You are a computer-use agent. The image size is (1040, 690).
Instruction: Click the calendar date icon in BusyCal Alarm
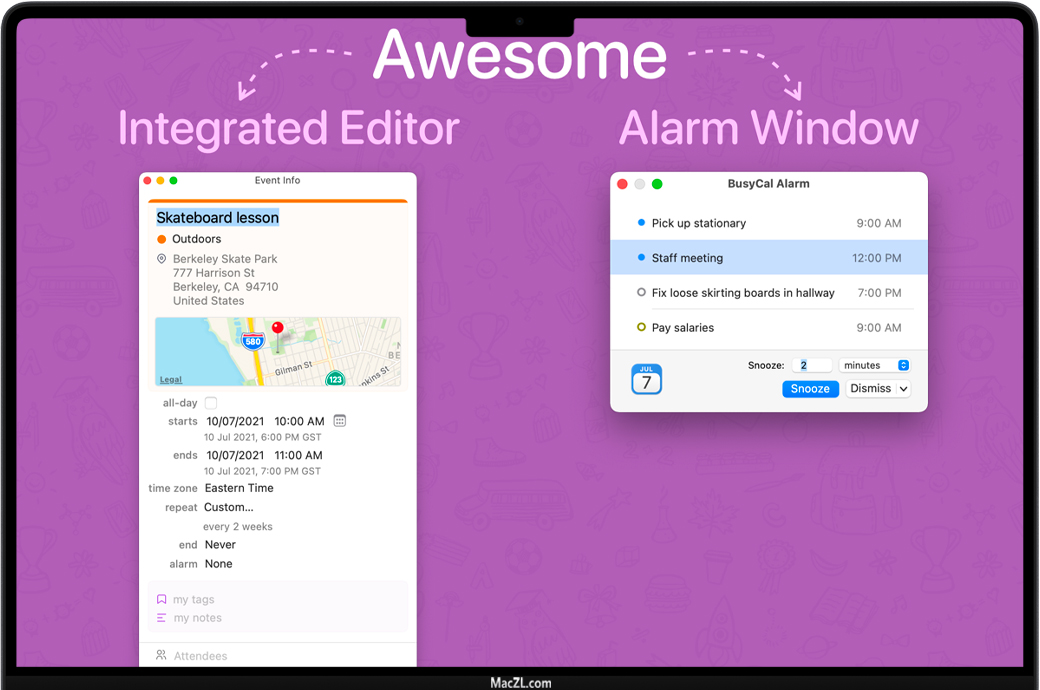pyautogui.click(x=646, y=379)
